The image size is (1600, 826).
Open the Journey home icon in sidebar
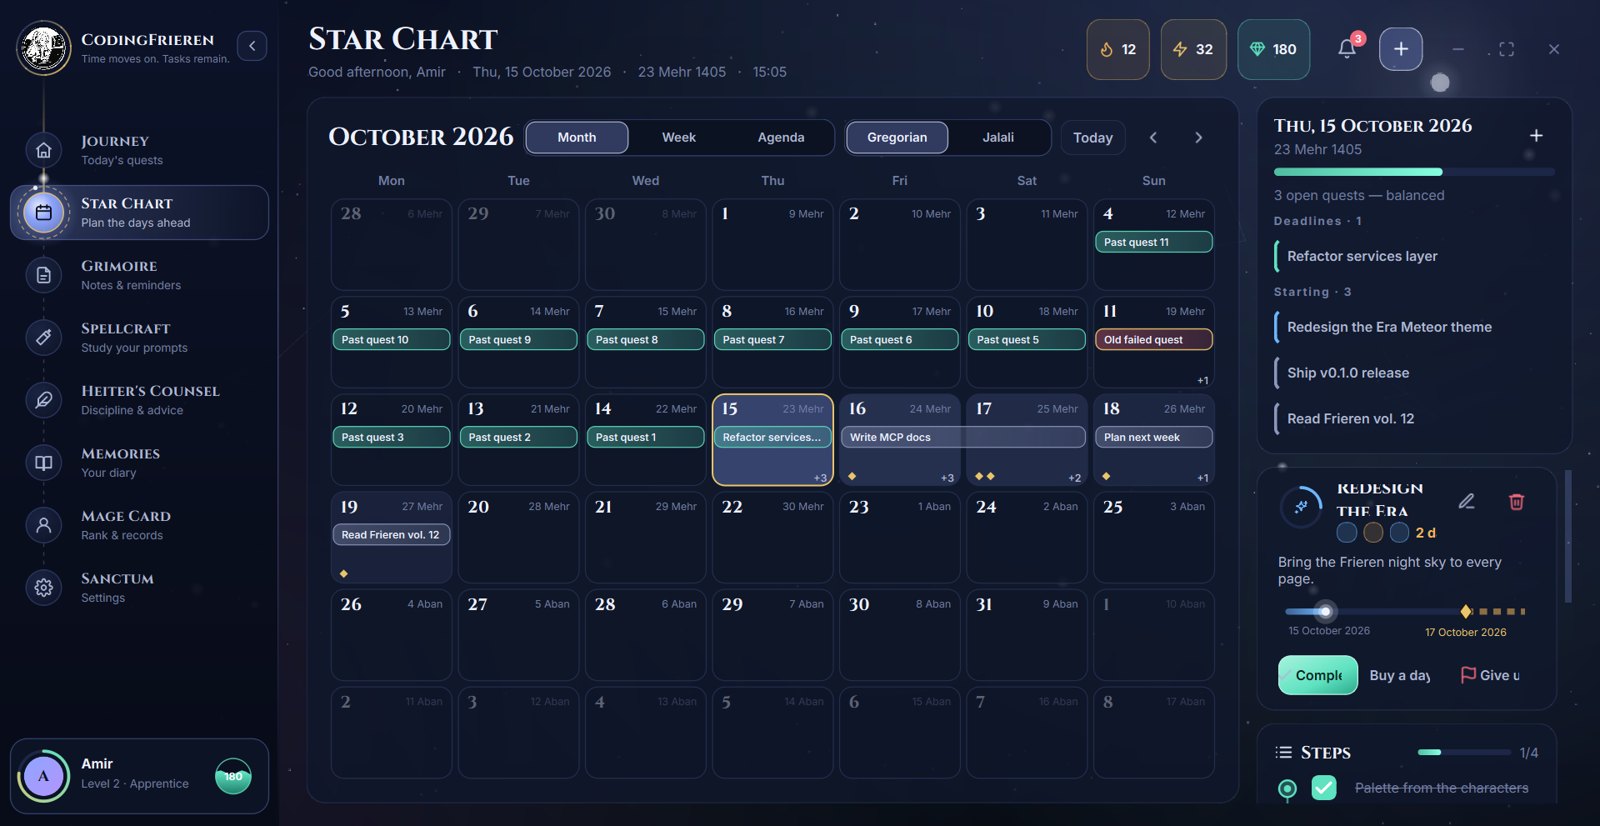pyautogui.click(x=43, y=150)
